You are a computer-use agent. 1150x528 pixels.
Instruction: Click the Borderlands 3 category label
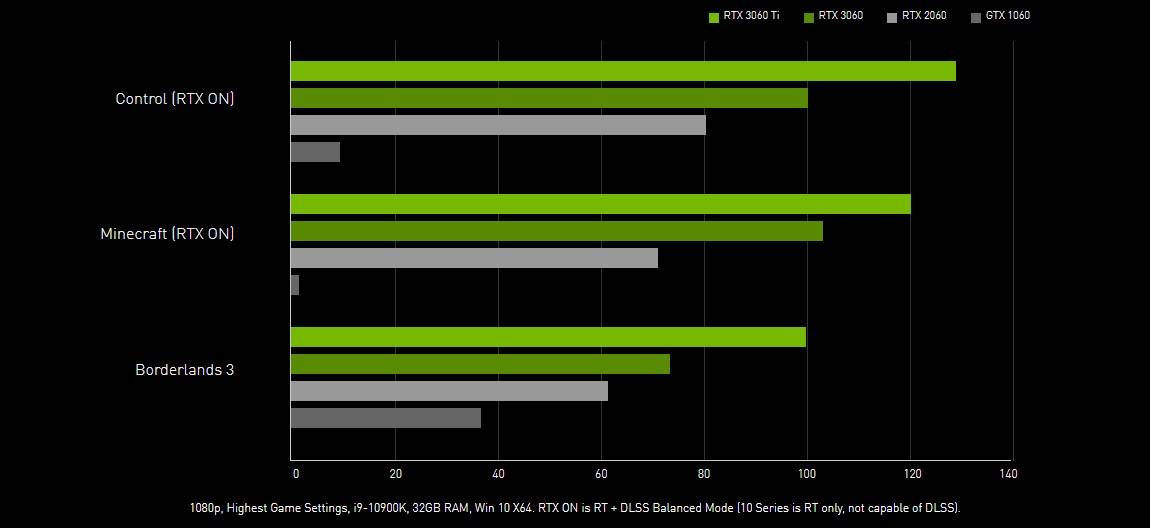pos(185,369)
